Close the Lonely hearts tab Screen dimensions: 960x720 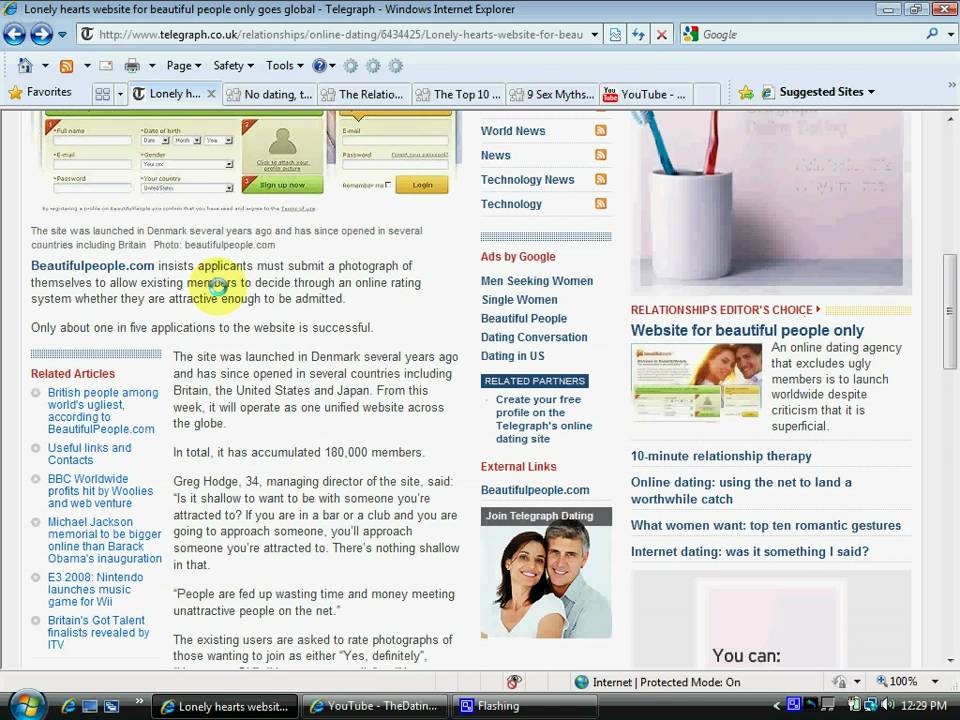(211, 94)
